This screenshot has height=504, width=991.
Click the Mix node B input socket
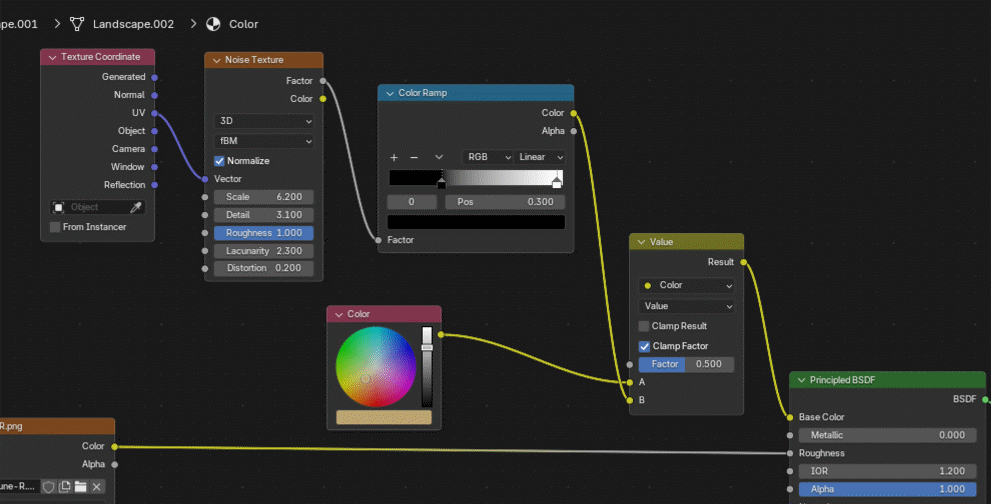point(630,400)
